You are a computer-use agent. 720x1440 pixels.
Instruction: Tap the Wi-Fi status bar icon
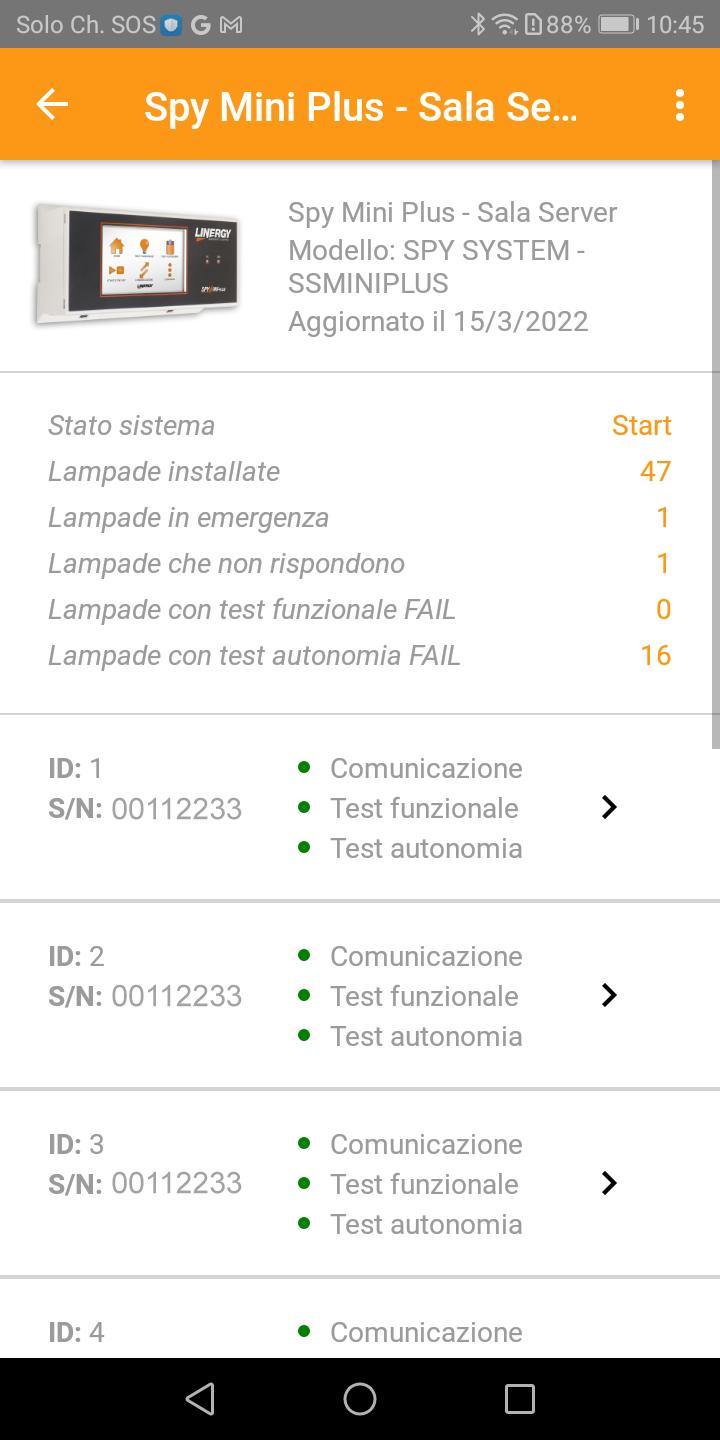[x=506, y=25]
